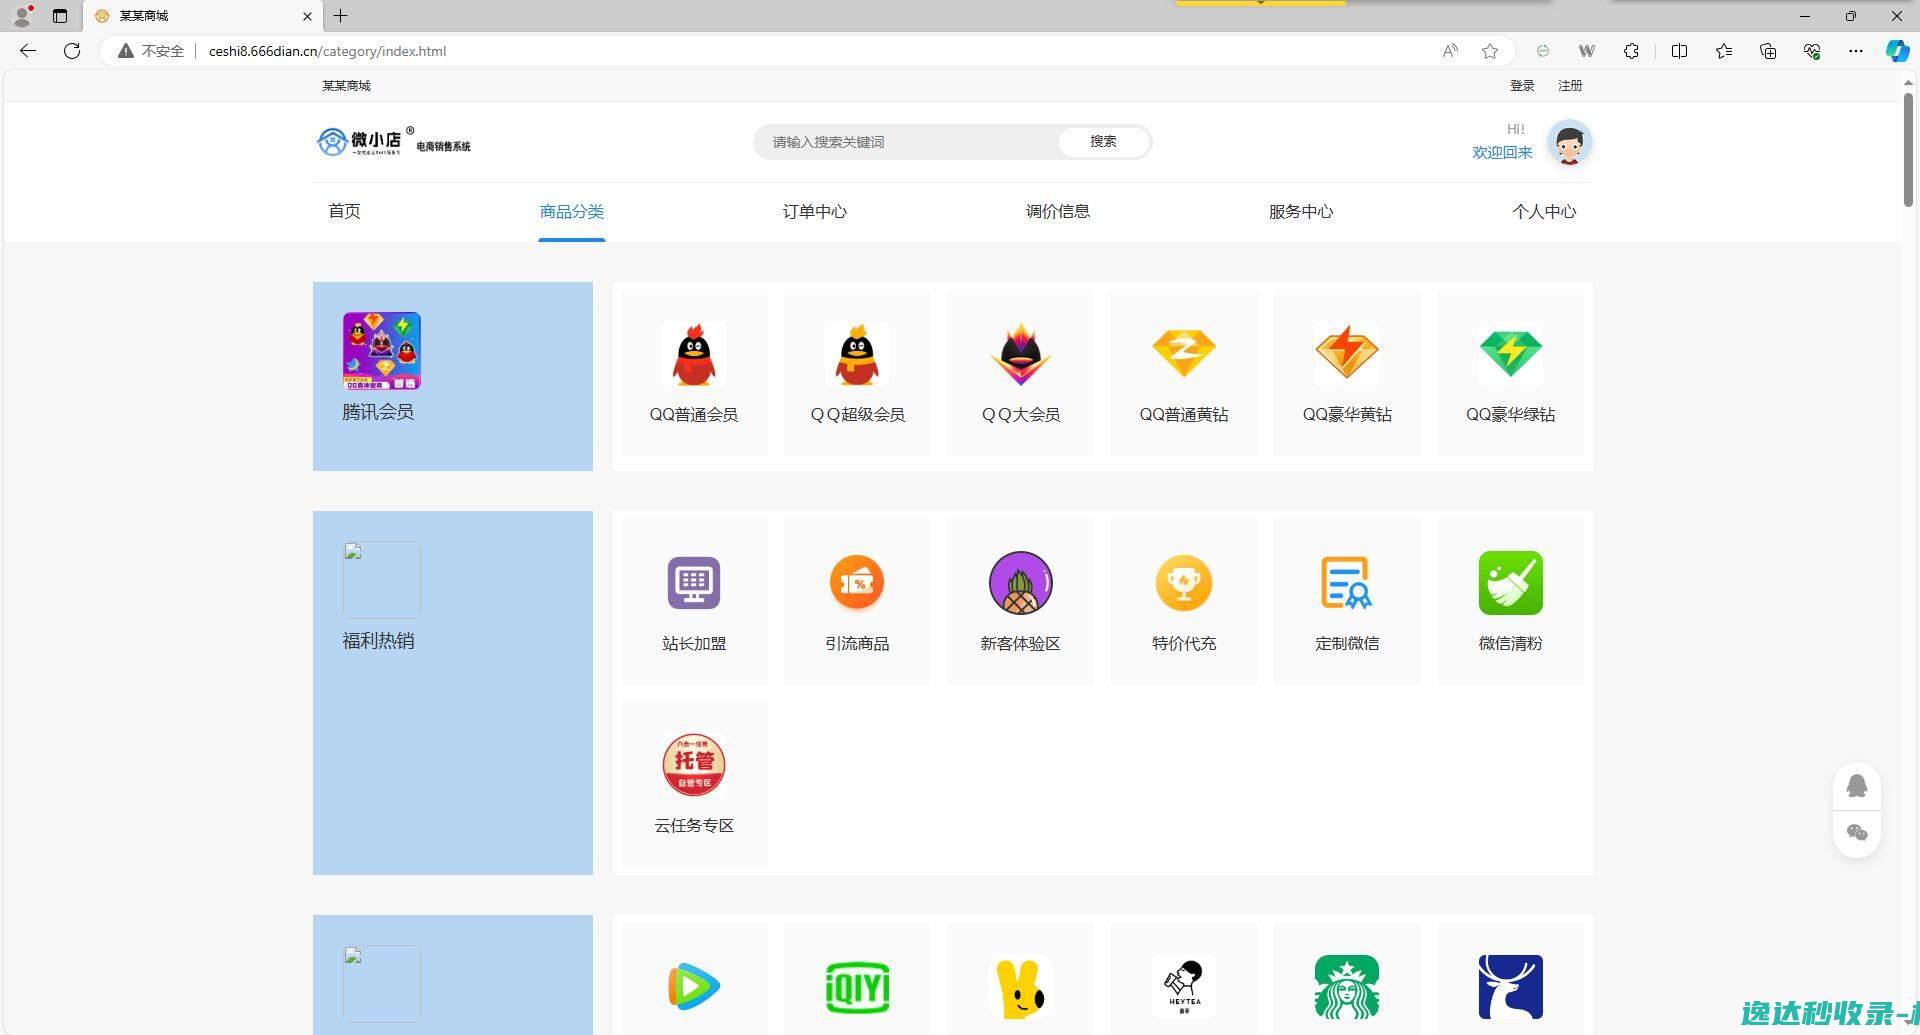Open the HEYTEA logo icon

click(x=1183, y=987)
